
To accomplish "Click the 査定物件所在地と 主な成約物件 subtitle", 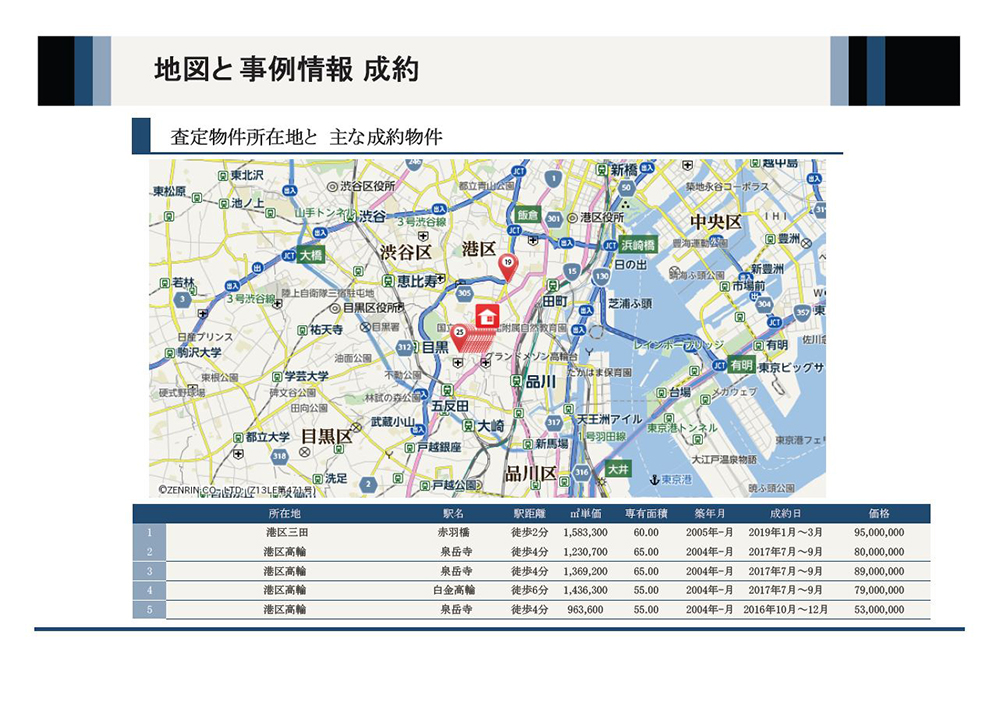I will (x=306, y=137).
